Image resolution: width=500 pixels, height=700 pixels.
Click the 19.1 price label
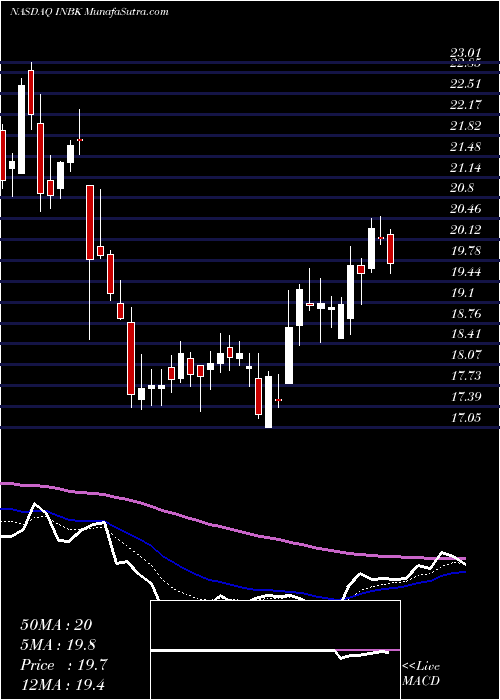click(462, 293)
